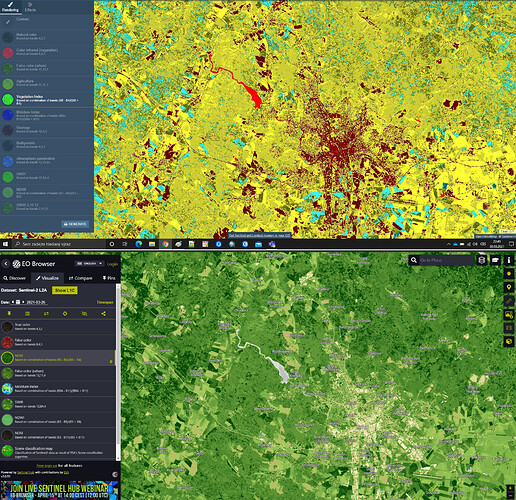516x500 pixels.
Task: Select the NDSI layer in EO Browser
Action: [x=58, y=435]
